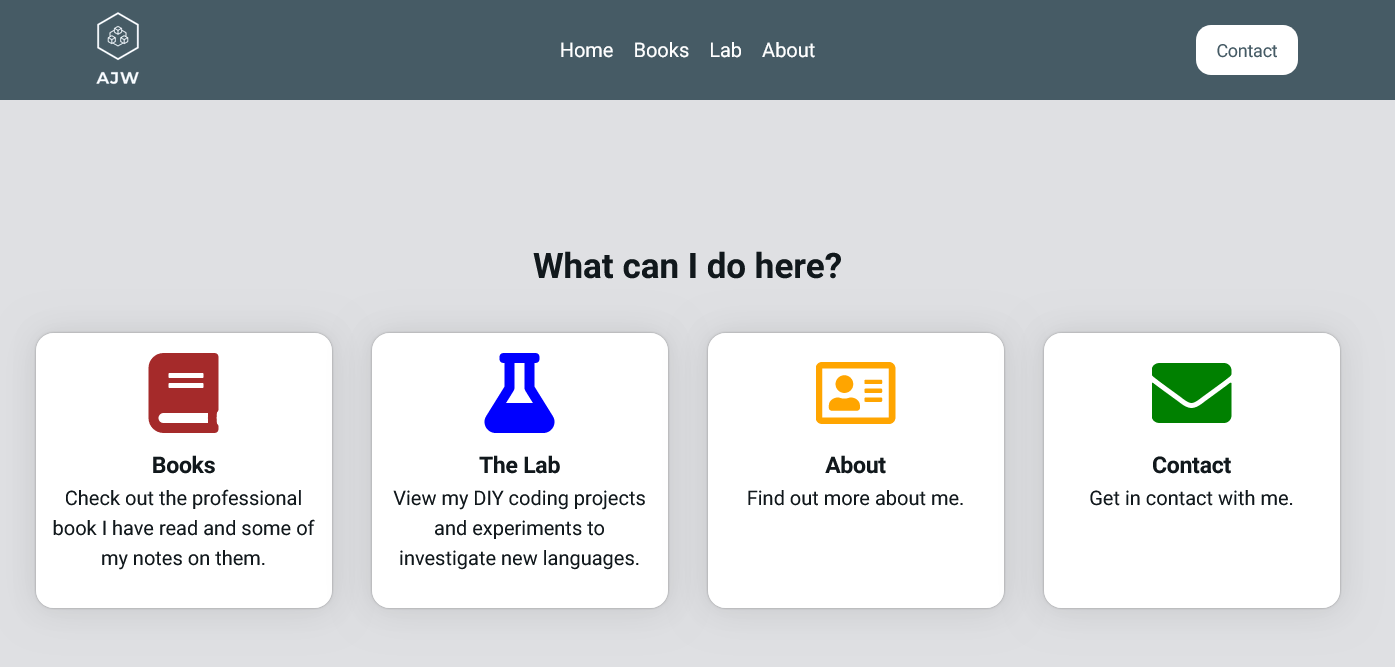Screen dimensions: 1395x667
Task: Click the orange ID card icon
Action: tap(856, 393)
